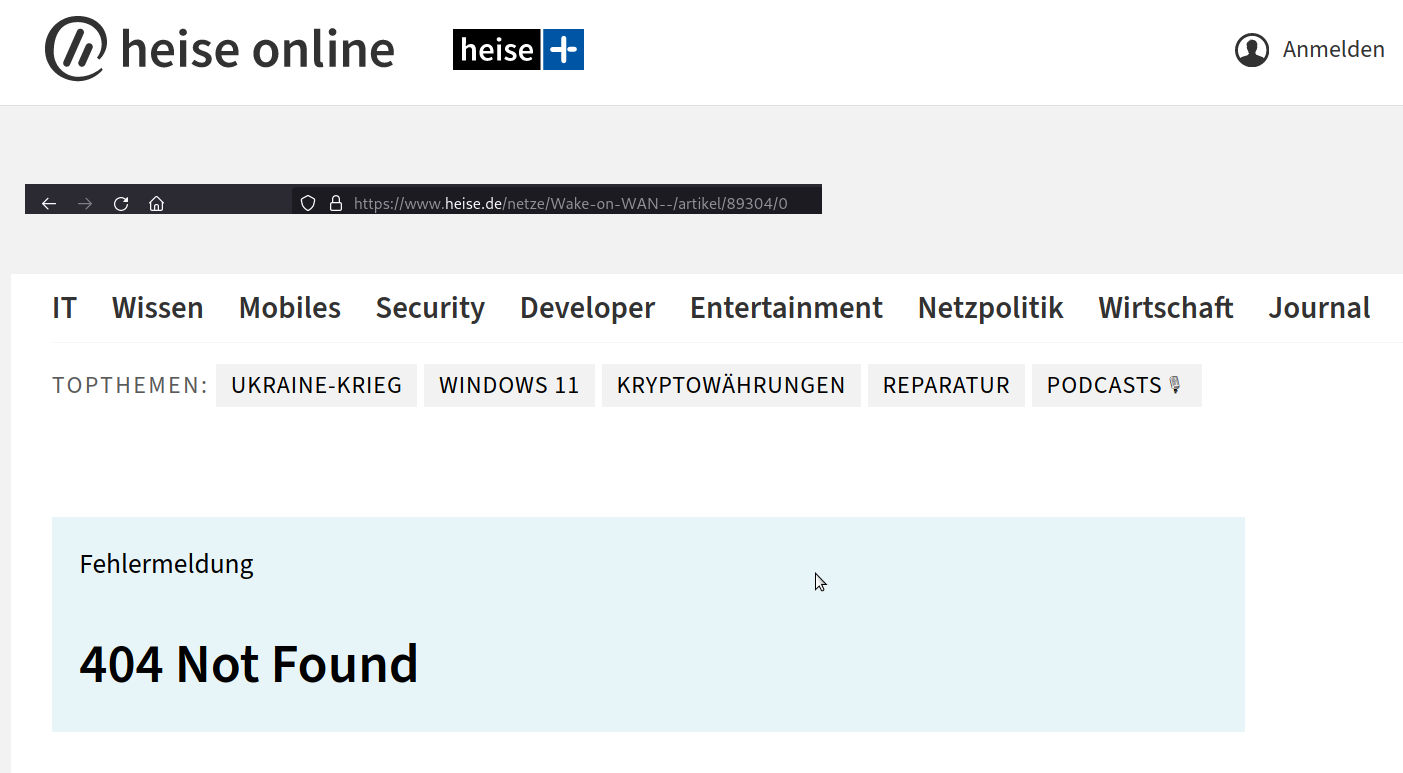This screenshot has height=773, width=1403.
Task: Click the Fehlermeldung text
Action: (166, 564)
